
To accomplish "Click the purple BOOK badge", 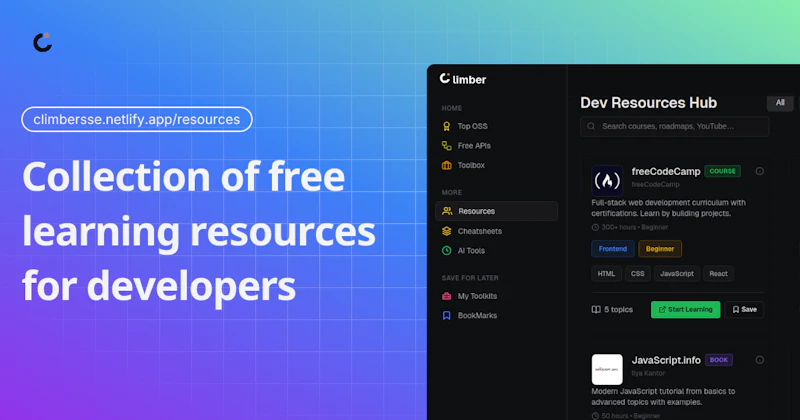I will click(x=719, y=360).
